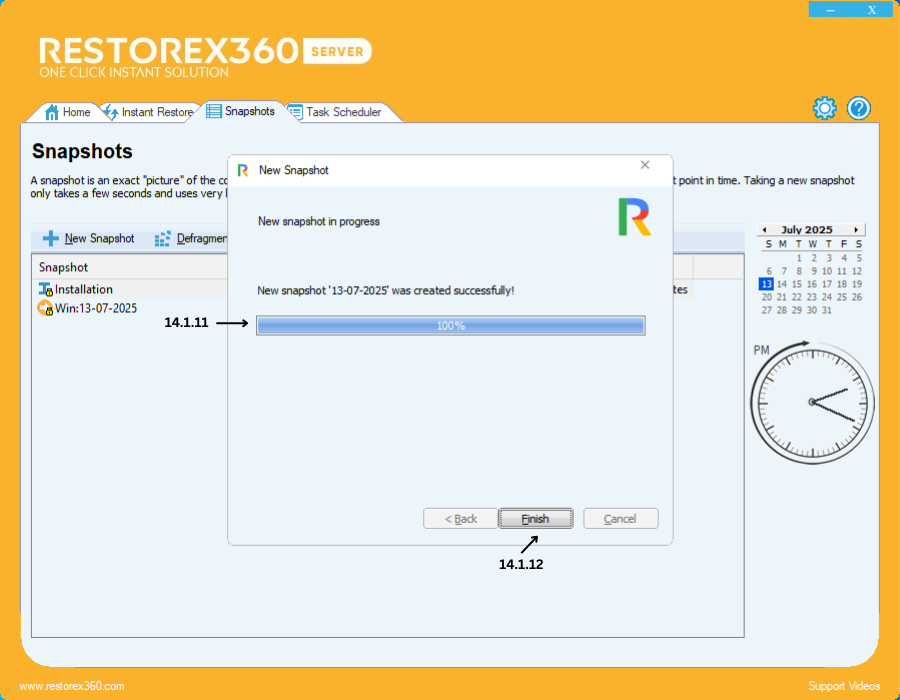
Task: Click the Snapshots tab list icon
Action: pyautogui.click(x=214, y=111)
